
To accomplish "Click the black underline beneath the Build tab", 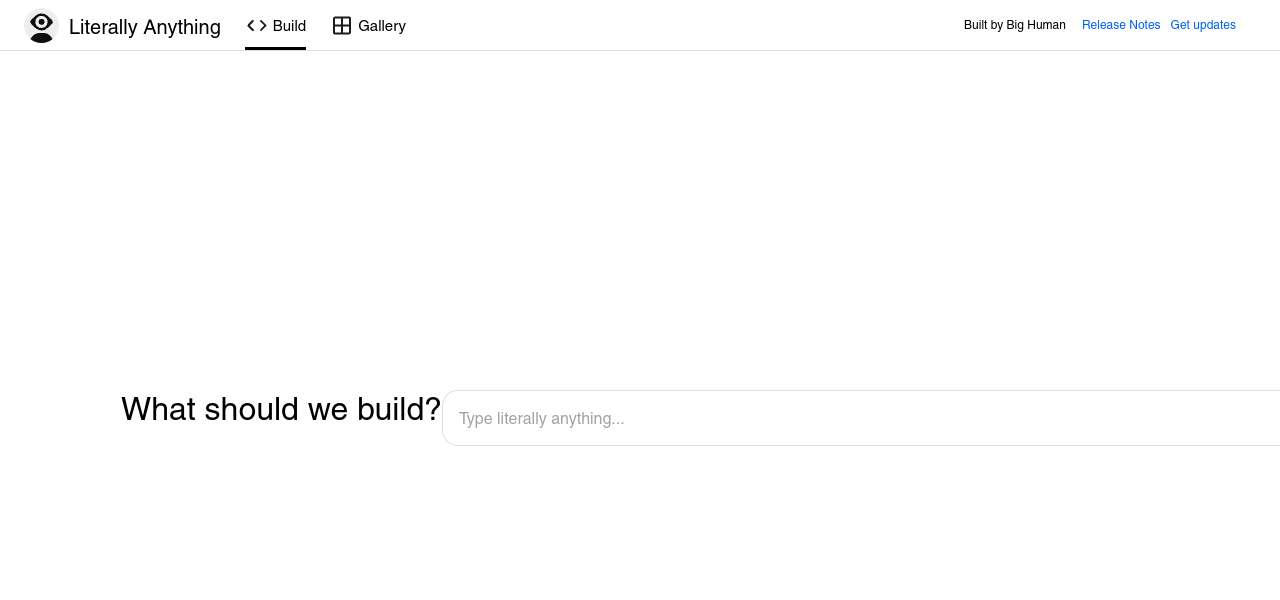I will 276,48.
